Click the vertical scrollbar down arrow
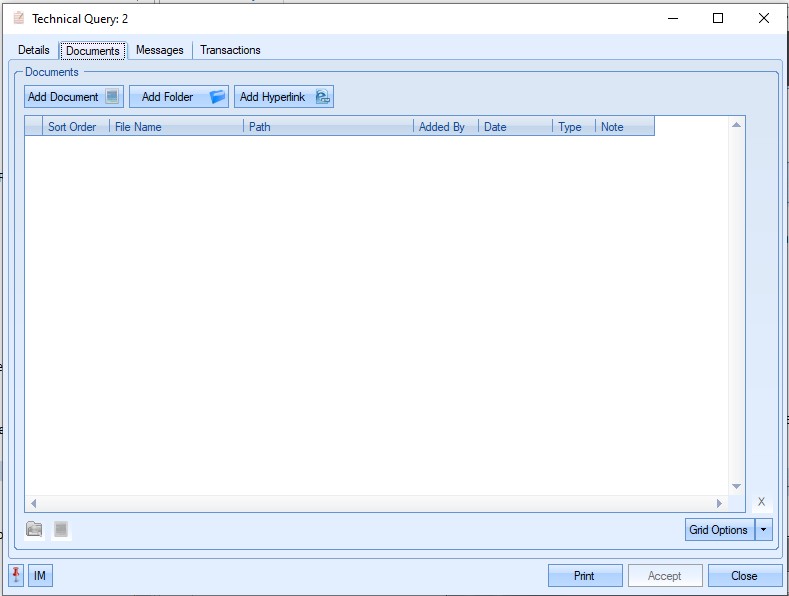This screenshot has height=596, width=789. [x=736, y=486]
